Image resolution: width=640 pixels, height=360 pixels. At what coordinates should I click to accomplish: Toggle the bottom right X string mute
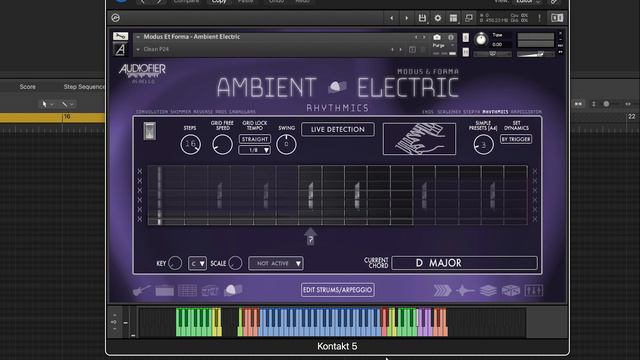coord(535,219)
